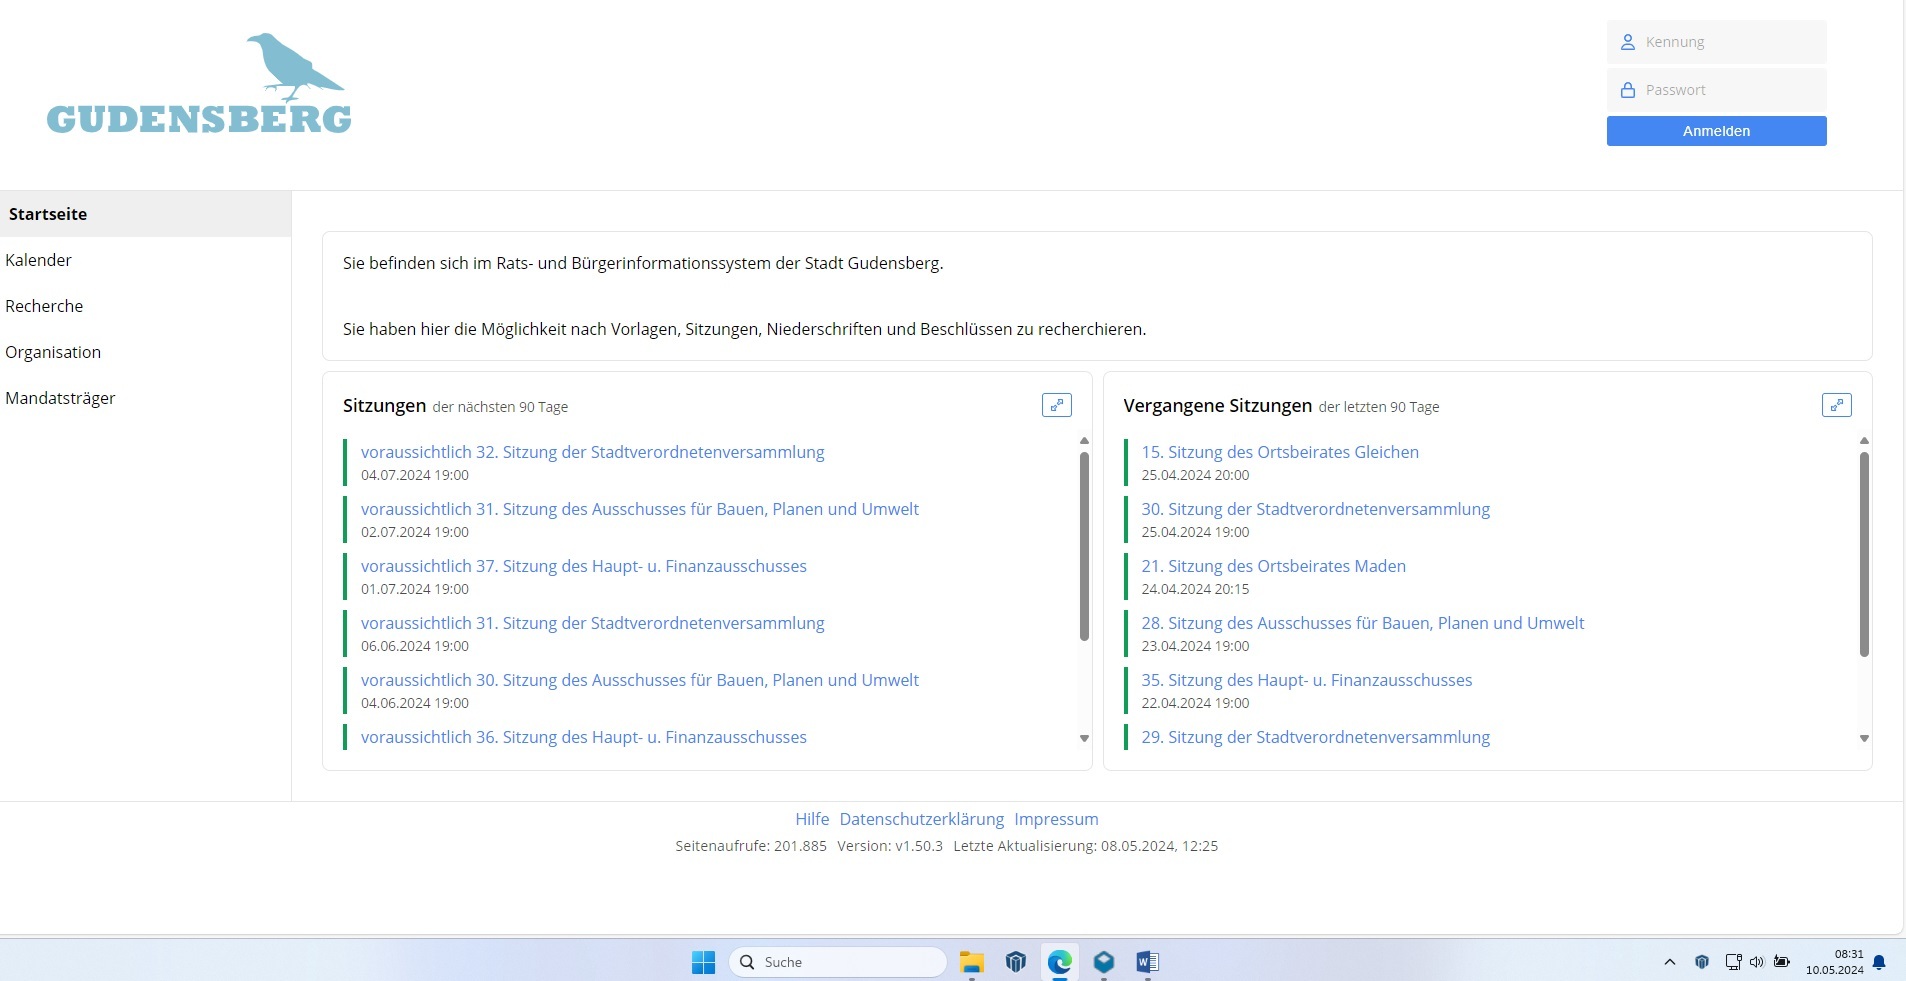Open the Datenschutzerklärung link
Image resolution: width=1906 pixels, height=981 pixels.
click(x=921, y=819)
